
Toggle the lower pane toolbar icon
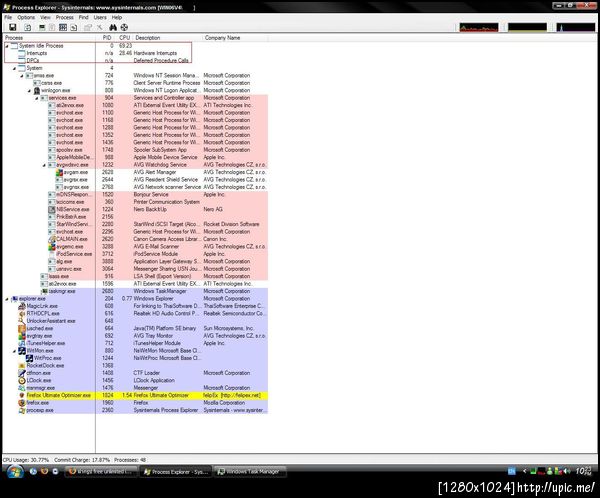coord(63,27)
